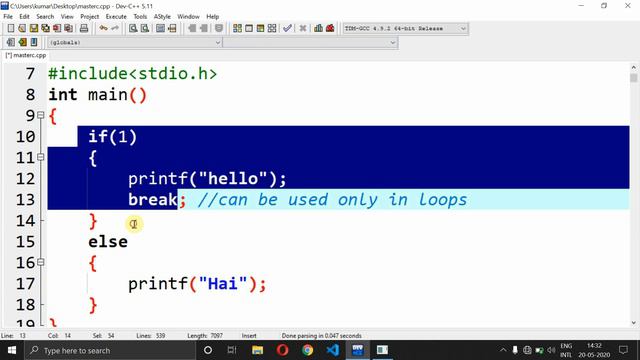
Task: Select the masterc.cpp editor tab
Action: 25,56
